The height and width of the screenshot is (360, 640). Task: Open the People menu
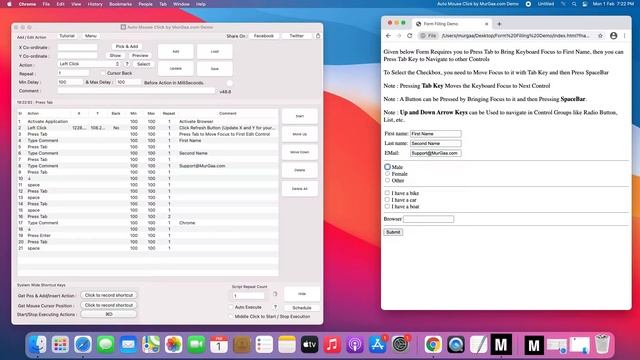[x=145, y=4]
